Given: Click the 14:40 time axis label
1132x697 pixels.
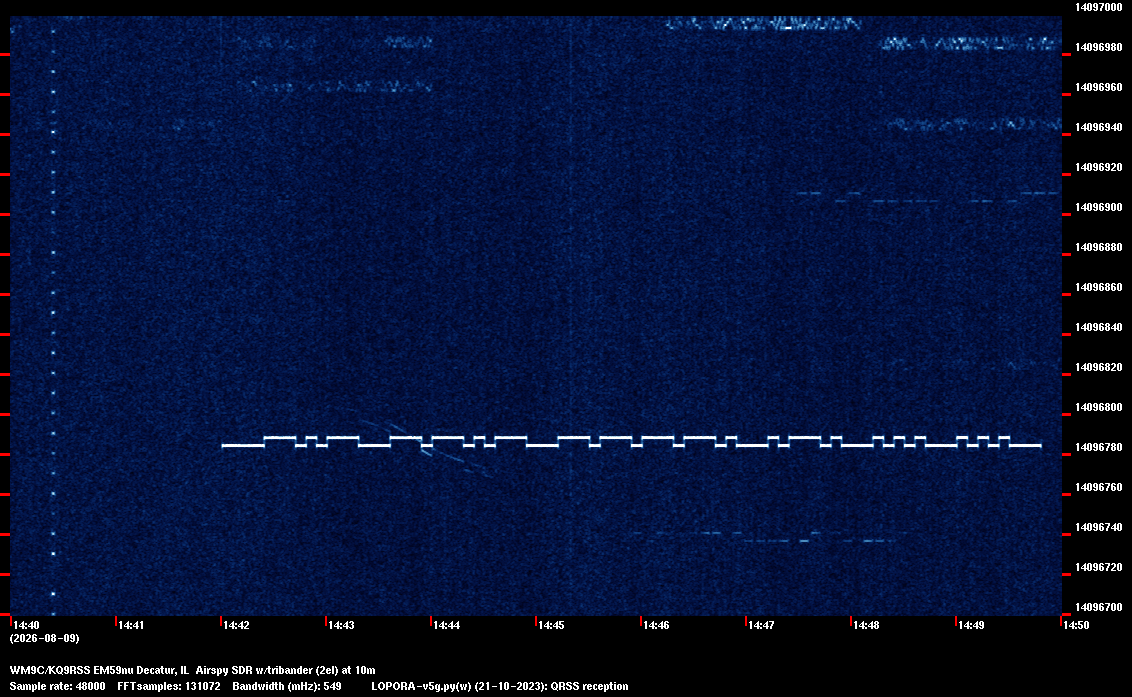Looking at the screenshot, I should pyautogui.click(x=26, y=625).
